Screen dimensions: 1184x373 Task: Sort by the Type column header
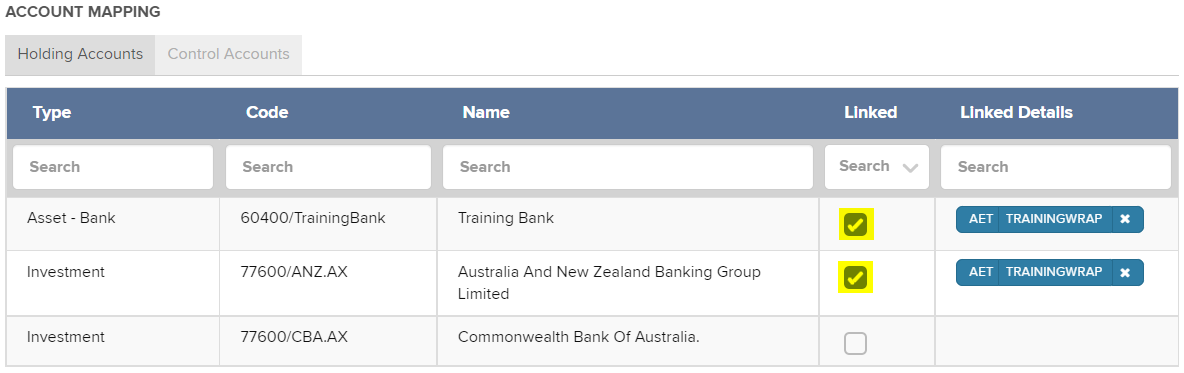coord(52,113)
